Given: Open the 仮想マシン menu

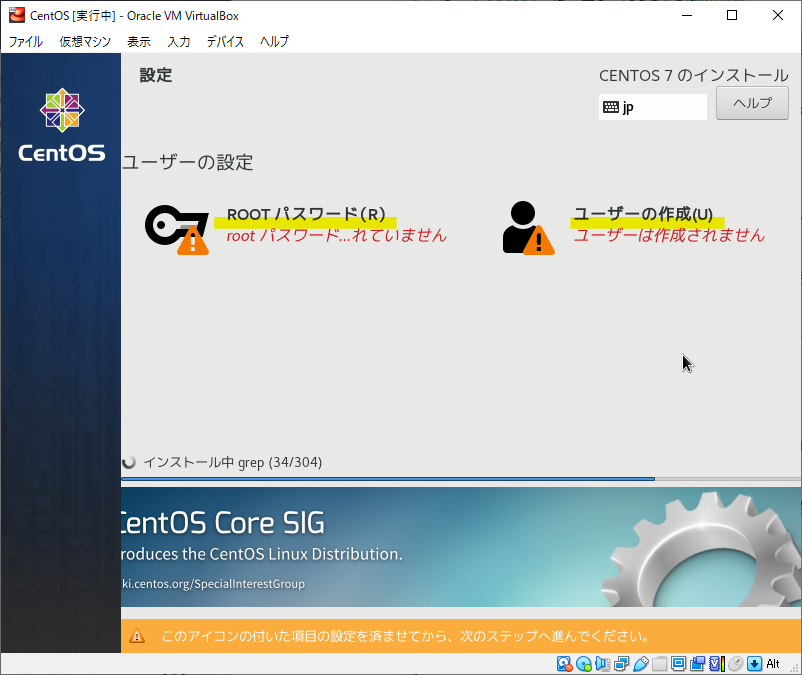Looking at the screenshot, I should (84, 42).
